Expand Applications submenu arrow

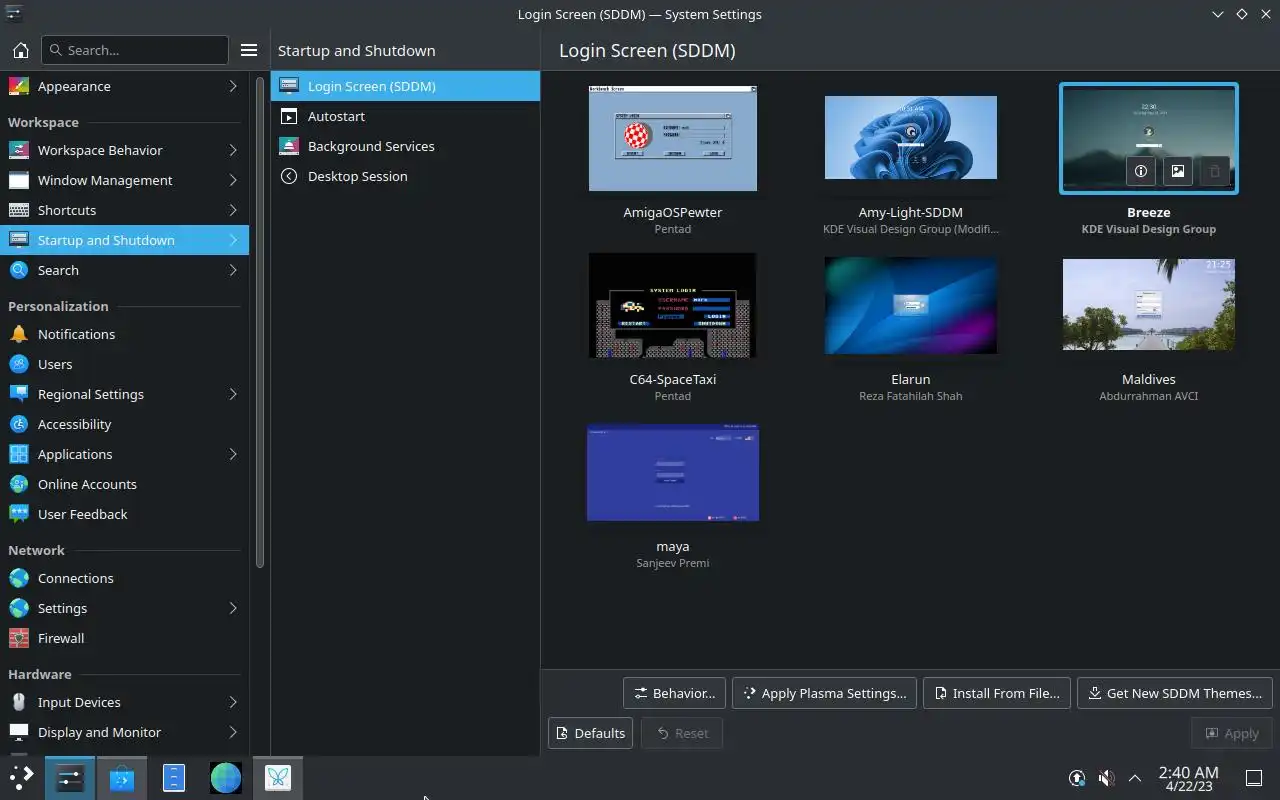233,454
